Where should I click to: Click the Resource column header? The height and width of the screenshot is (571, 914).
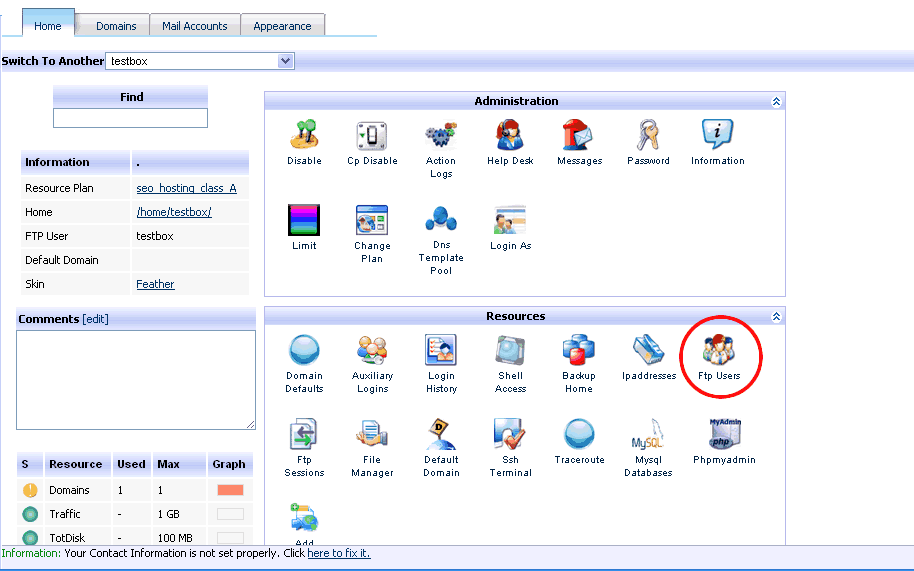click(x=76, y=464)
